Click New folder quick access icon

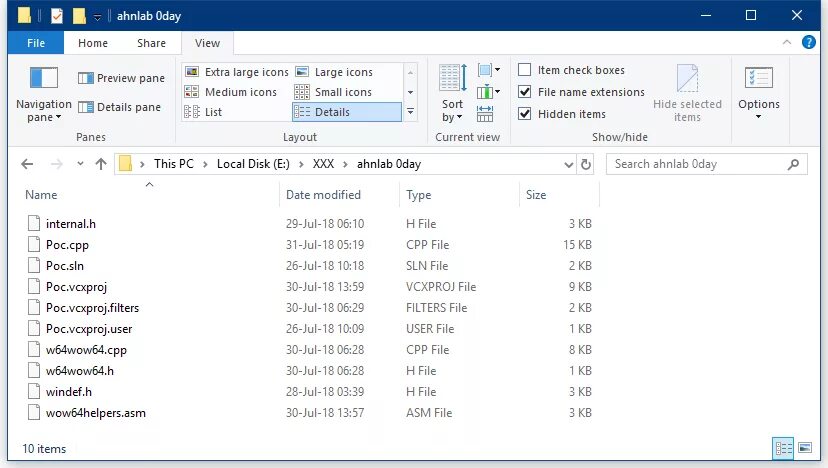click(79, 16)
